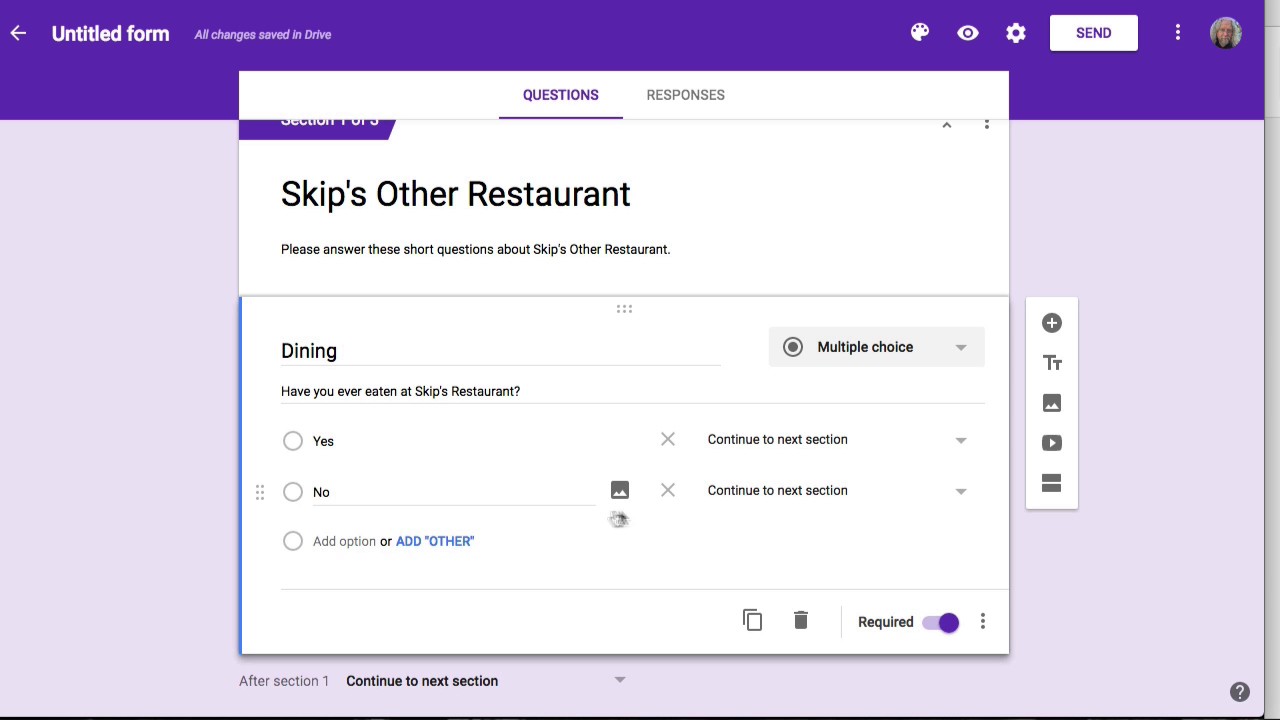
Task: Switch to the RESPONSES tab
Action: 686,95
